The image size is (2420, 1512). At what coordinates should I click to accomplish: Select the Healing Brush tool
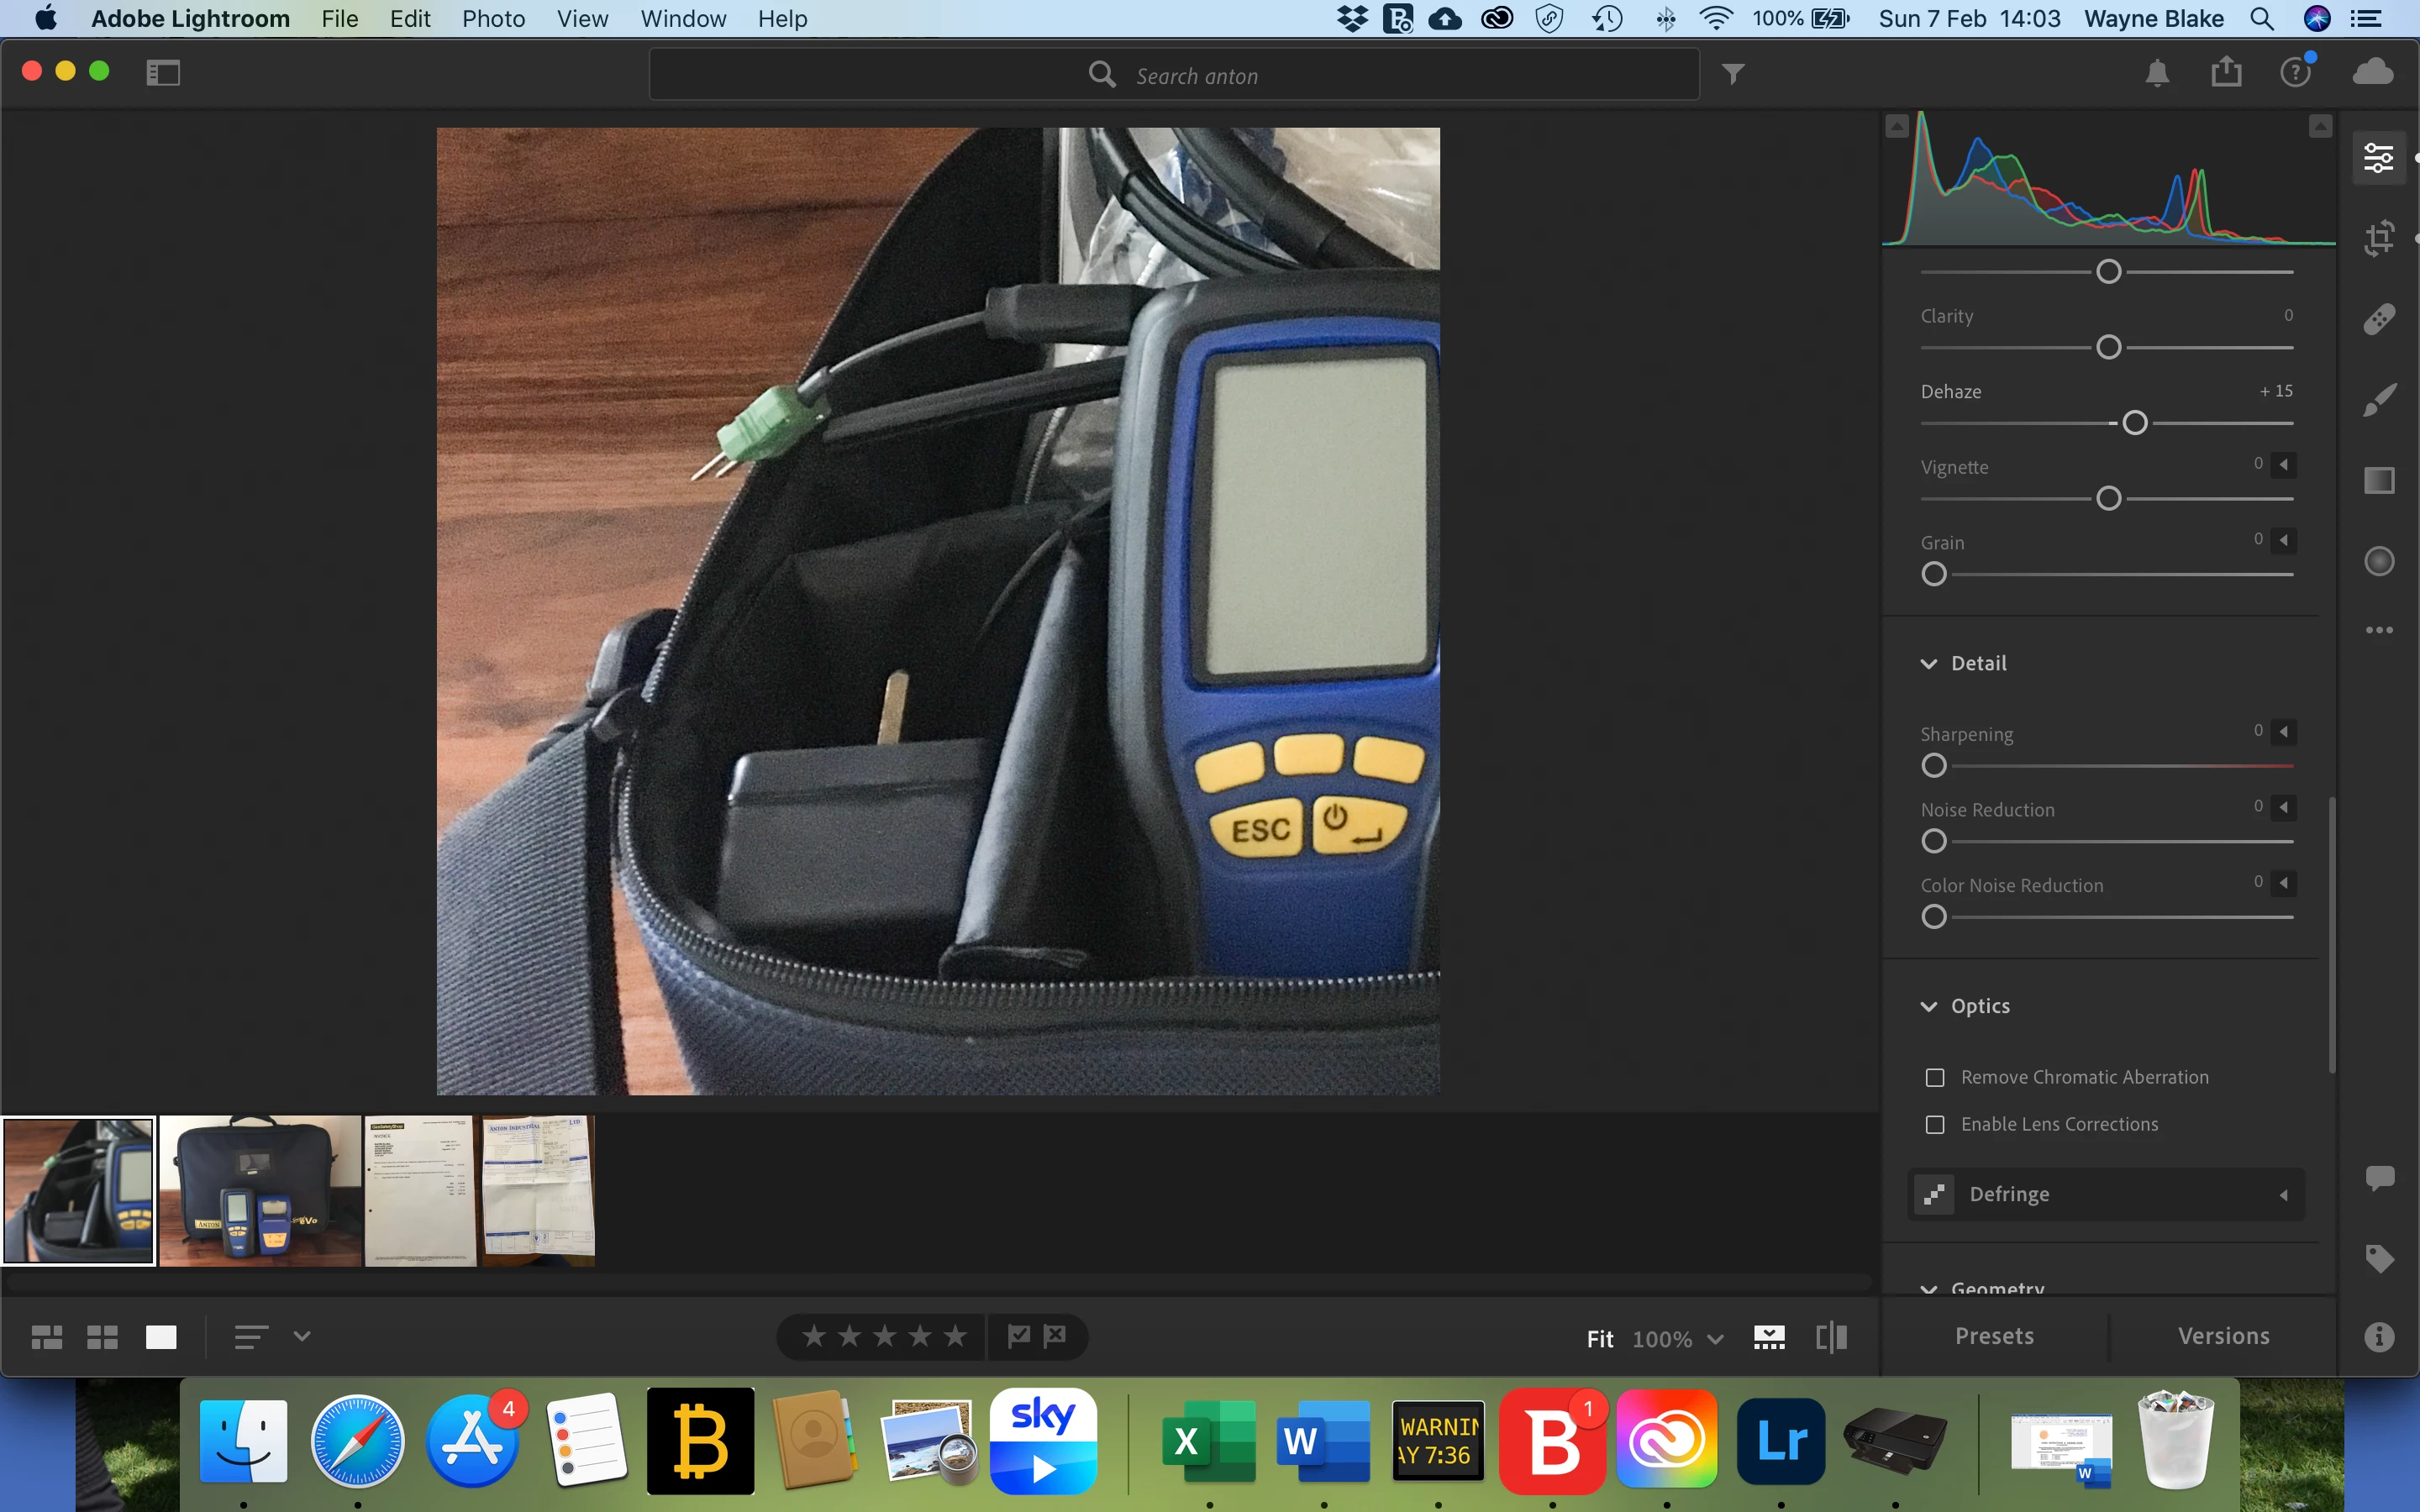tap(2378, 319)
